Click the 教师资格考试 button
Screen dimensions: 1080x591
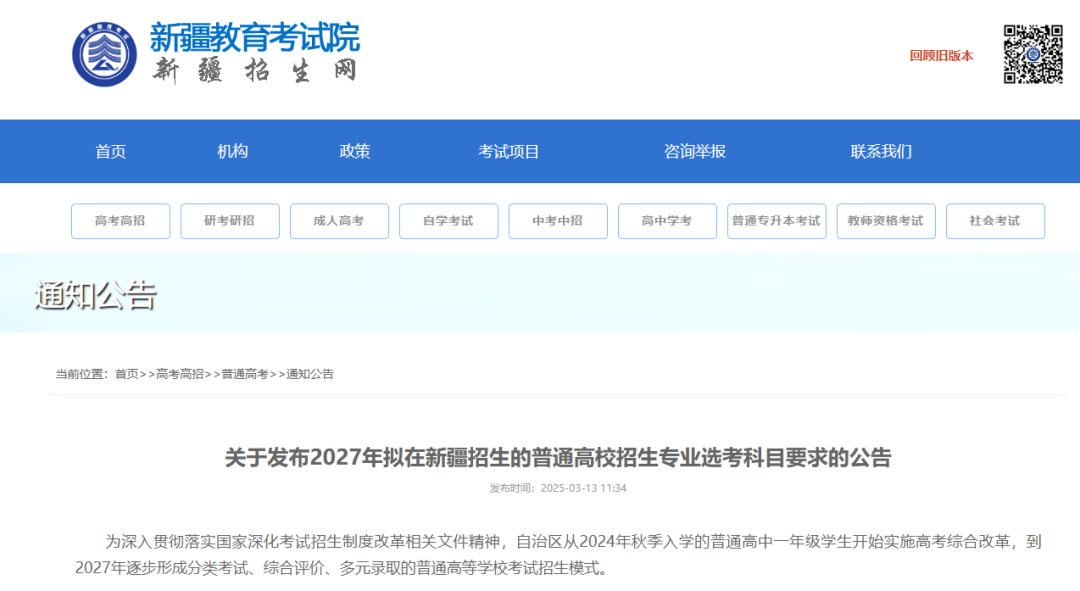click(886, 221)
